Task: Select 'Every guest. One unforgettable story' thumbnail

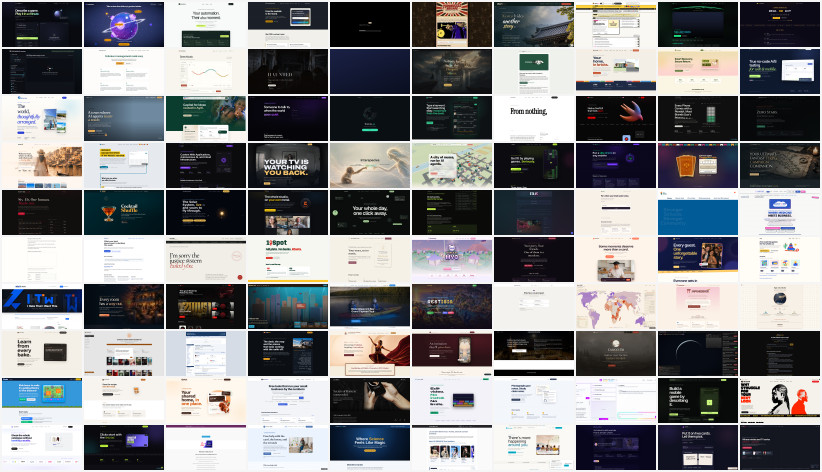Action: pos(698,260)
